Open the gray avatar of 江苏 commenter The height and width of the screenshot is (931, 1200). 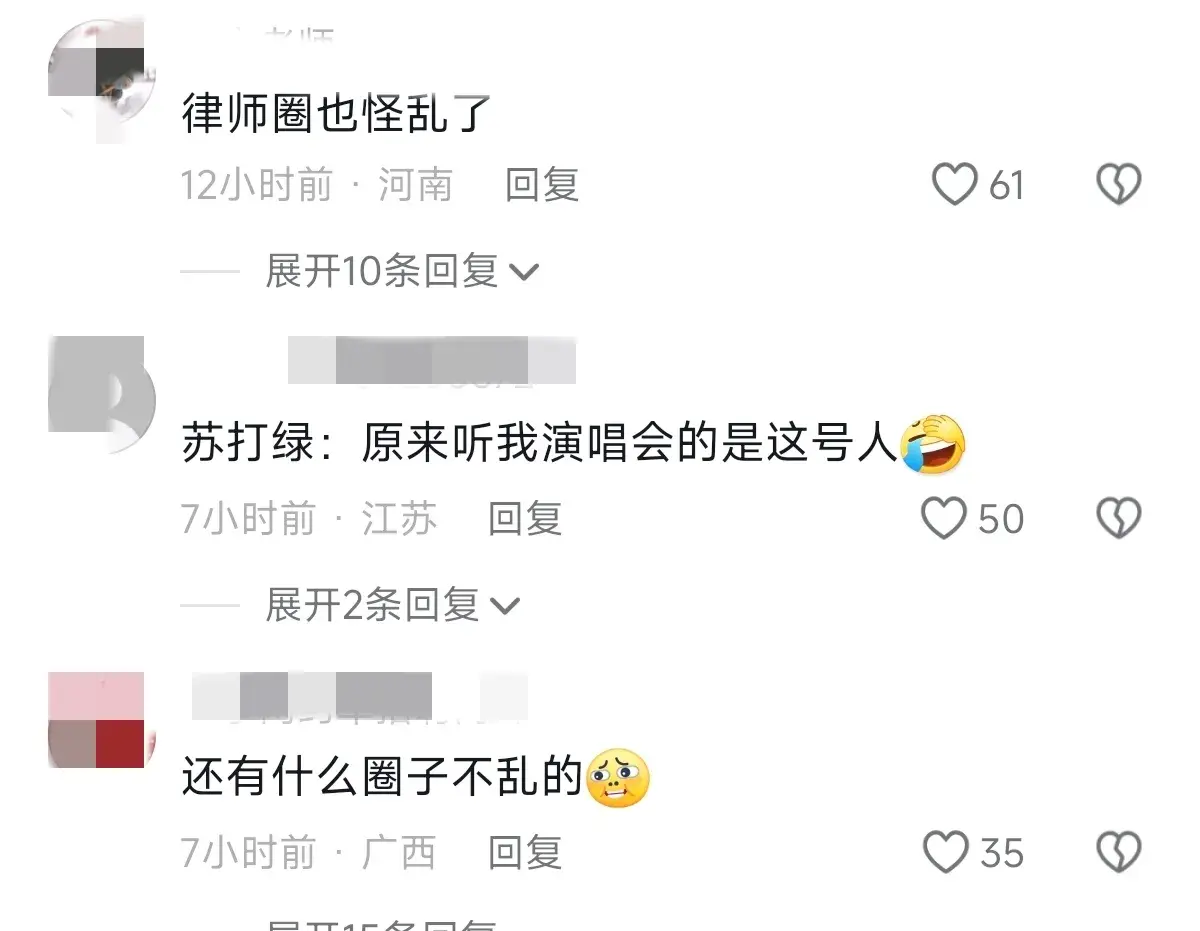tap(101, 395)
